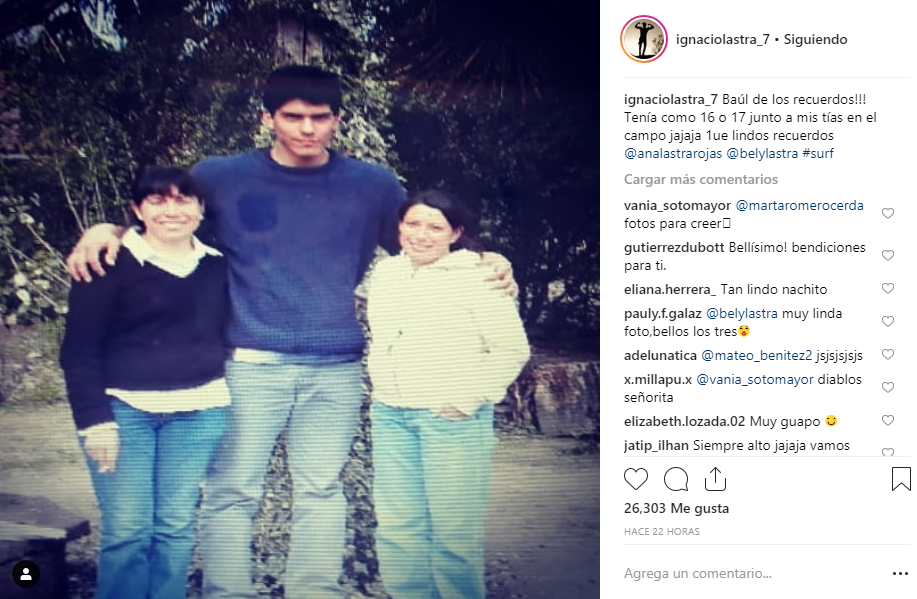Like eliana.herrera_'s comment heart
This screenshot has width=917, height=599.
(x=888, y=288)
